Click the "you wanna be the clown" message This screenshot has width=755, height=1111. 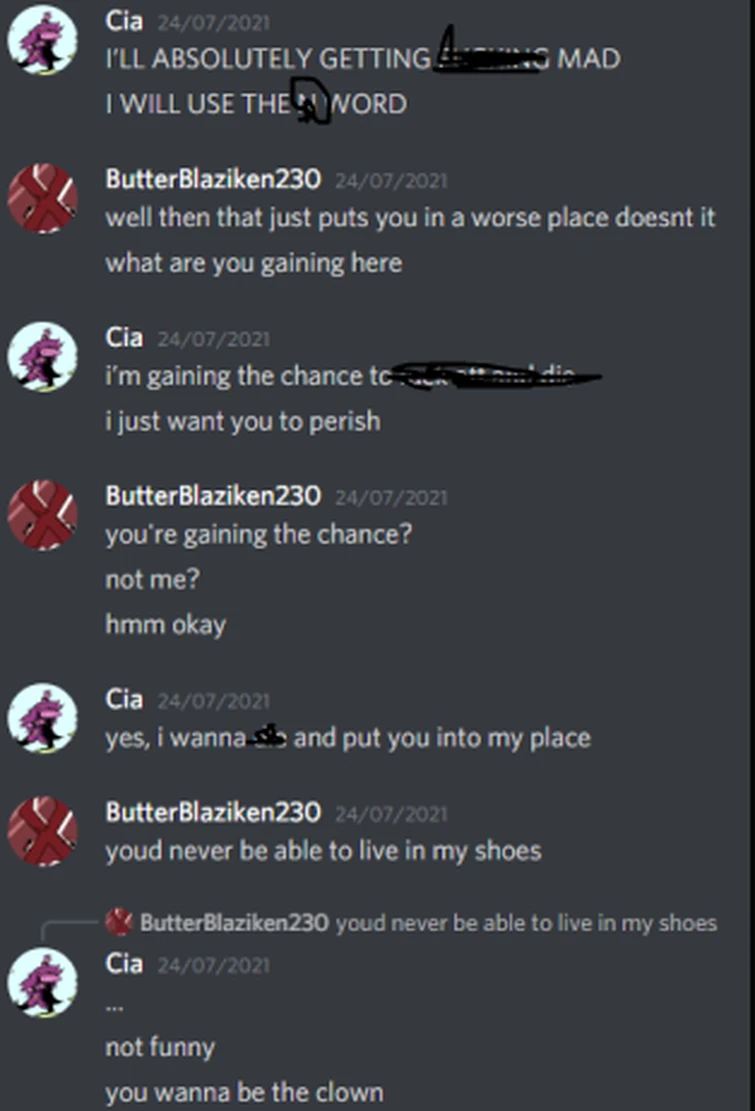244,1092
